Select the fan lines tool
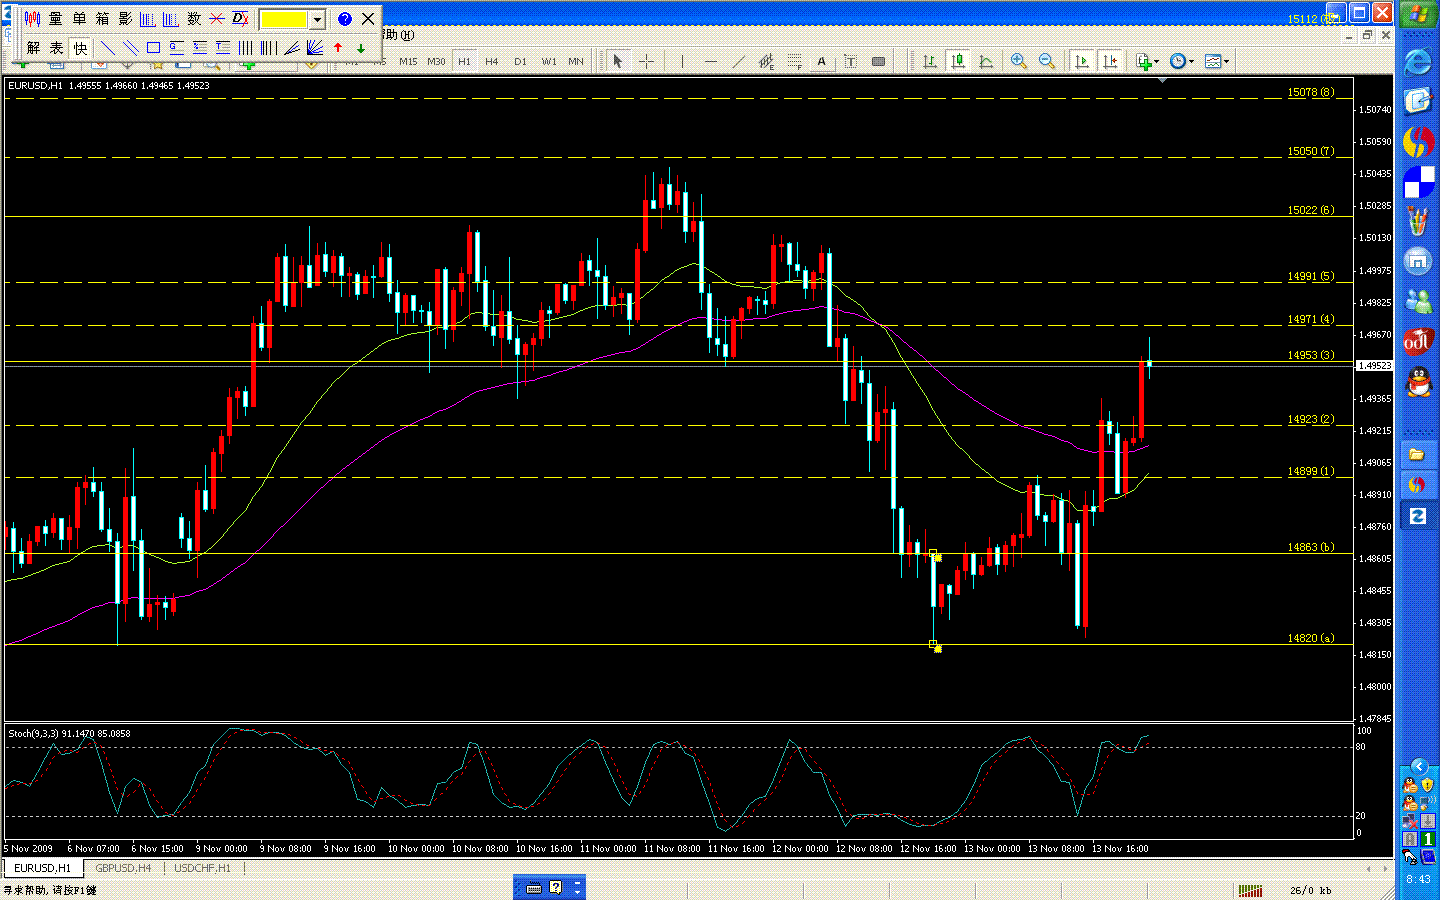The width and height of the screenshot is (1440, 900). click(x=315, y=47)
